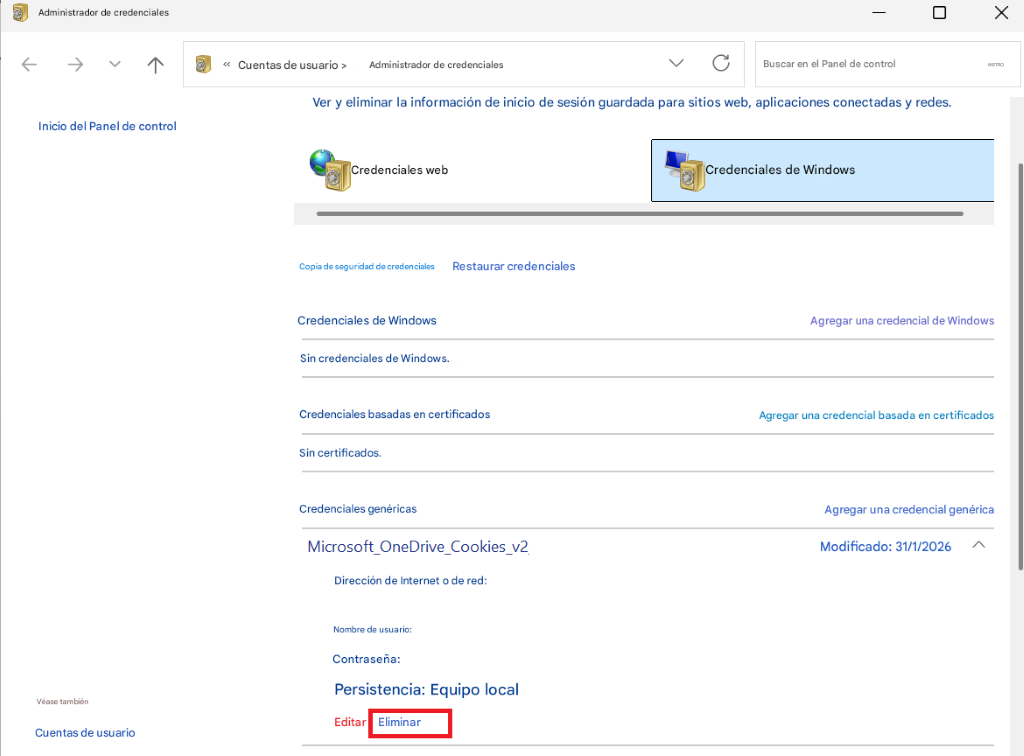Open Cuentas de usuario under Véase también
1024x756 pixels.
[x=85, y=732]
